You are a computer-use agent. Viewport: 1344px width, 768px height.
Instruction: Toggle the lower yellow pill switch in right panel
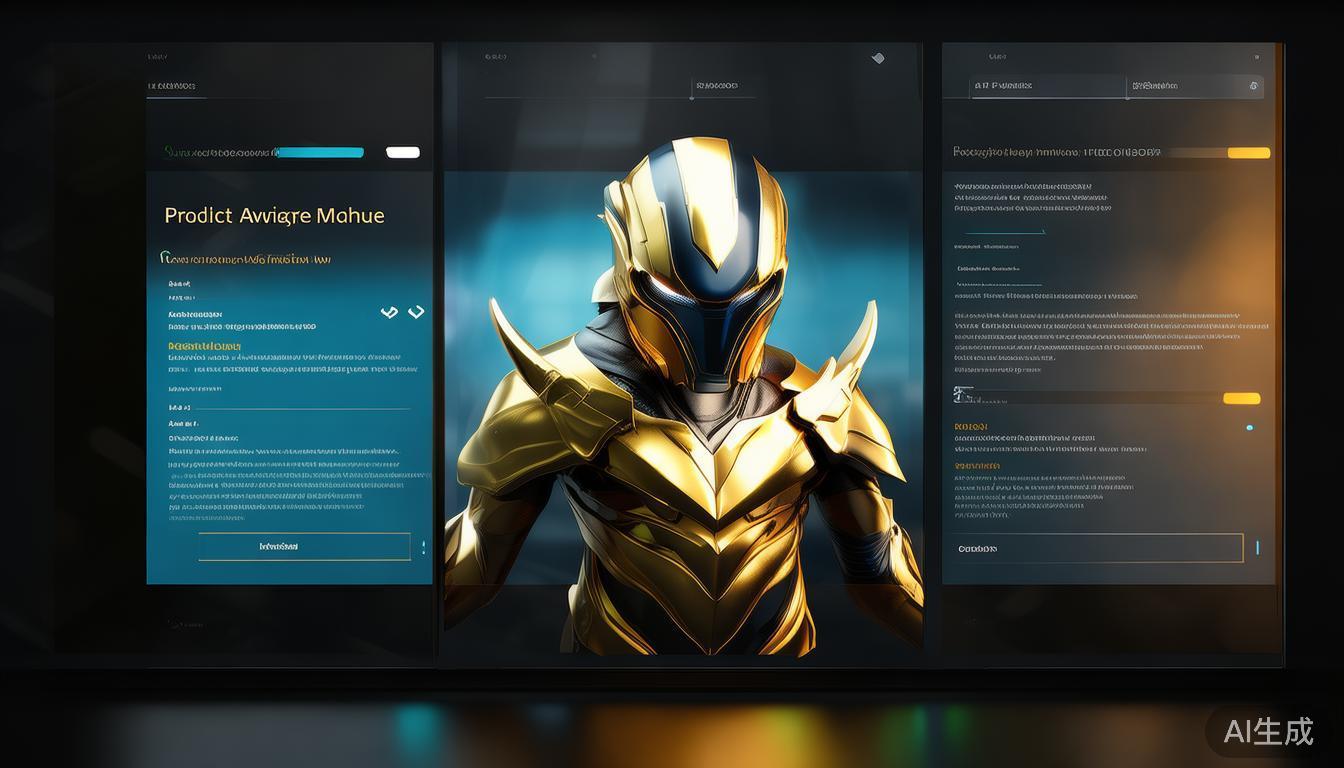point(1241,398)
